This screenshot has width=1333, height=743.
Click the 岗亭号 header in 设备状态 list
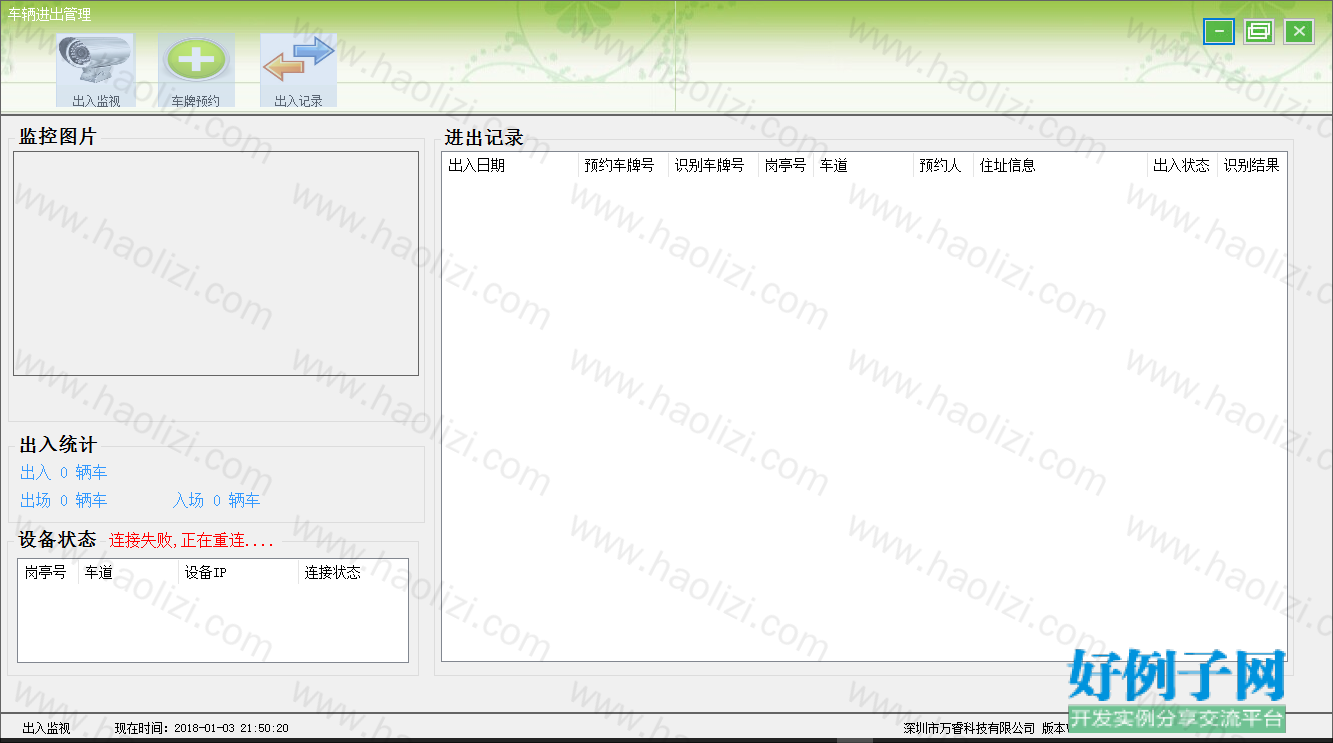click(48, 573)
